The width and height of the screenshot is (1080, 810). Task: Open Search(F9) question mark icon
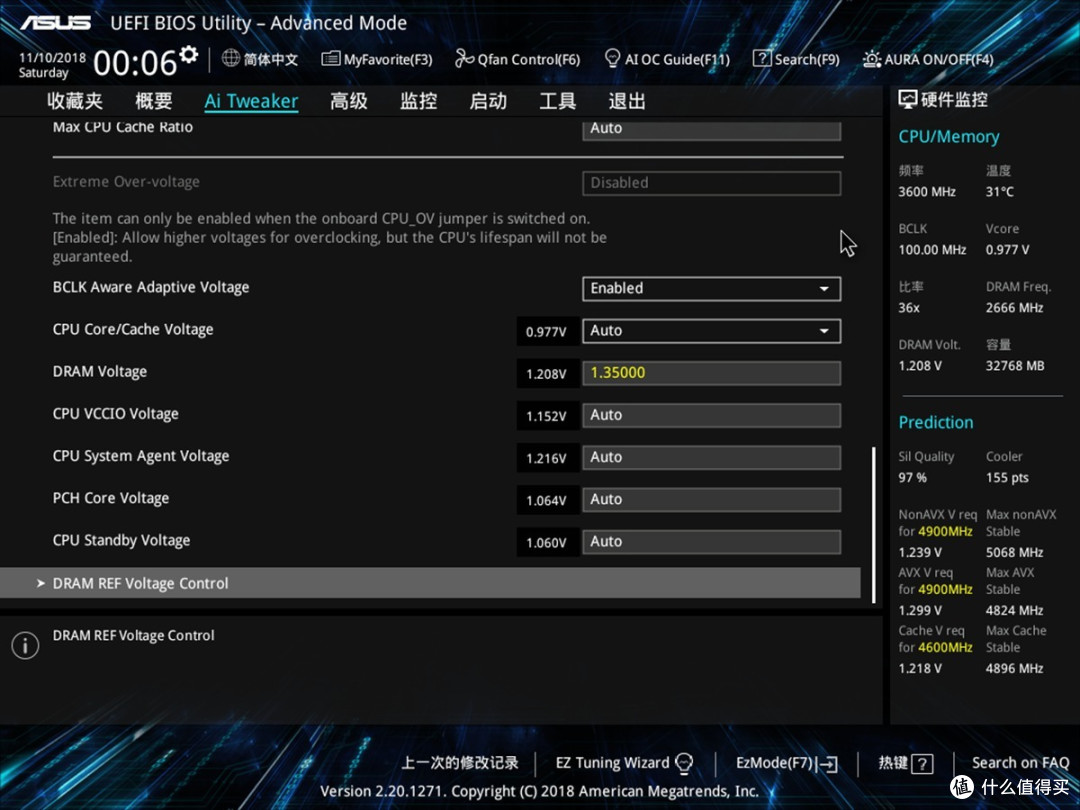pyautogui.click(x=762, y=59)
